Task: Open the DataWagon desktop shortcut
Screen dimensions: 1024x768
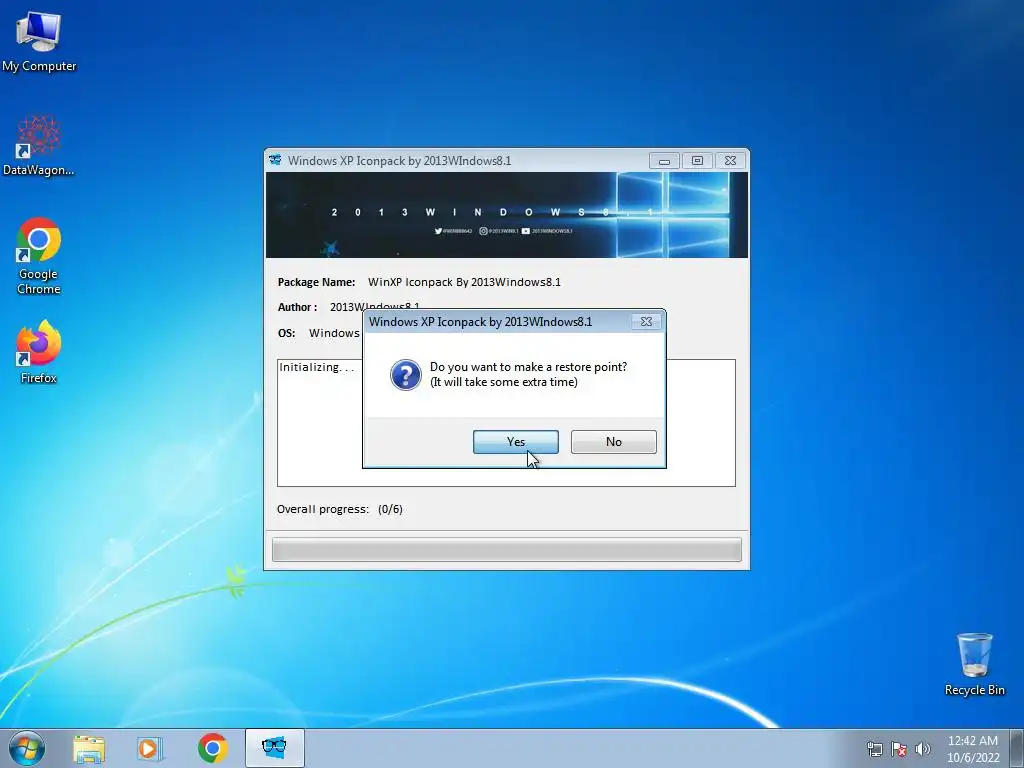Action: pyautogui.click(x=39, y=145)
